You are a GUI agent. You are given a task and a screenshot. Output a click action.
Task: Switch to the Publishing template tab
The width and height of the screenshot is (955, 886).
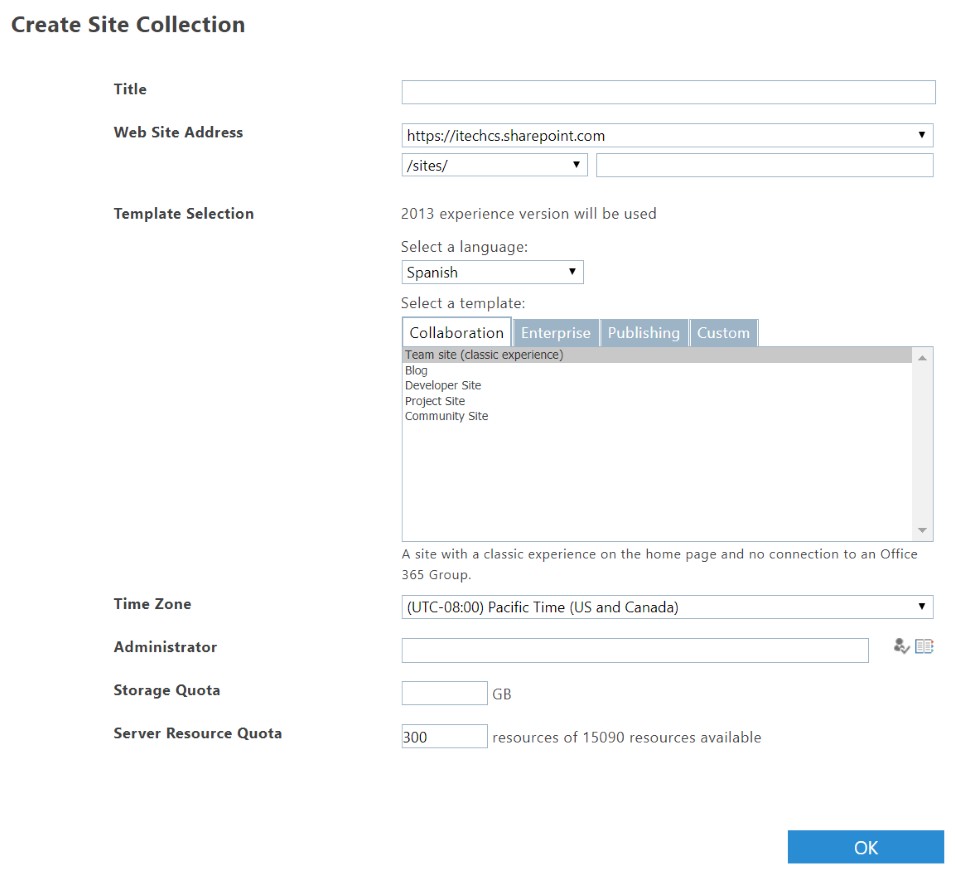pos(644,333)
